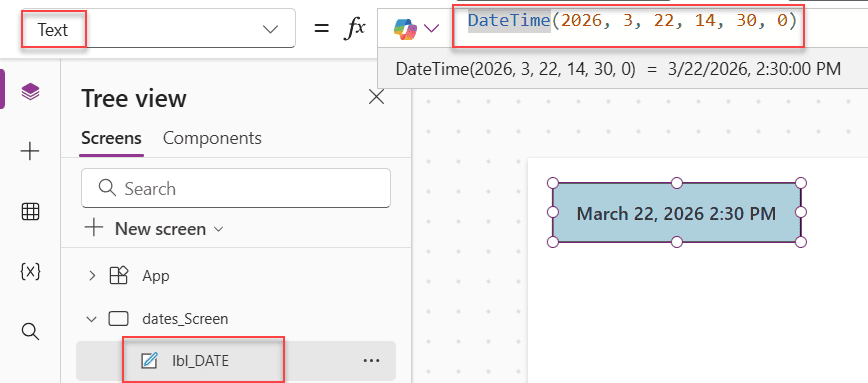Expand the App tree node
The width and height of the screenshot is (868, 383).
point(92,276)
